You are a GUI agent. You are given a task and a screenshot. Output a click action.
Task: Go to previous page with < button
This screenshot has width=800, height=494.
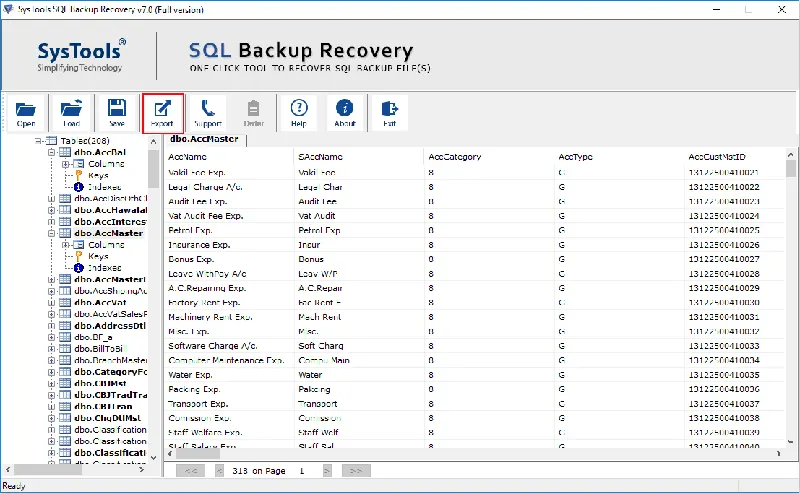(x=219, y=471)
